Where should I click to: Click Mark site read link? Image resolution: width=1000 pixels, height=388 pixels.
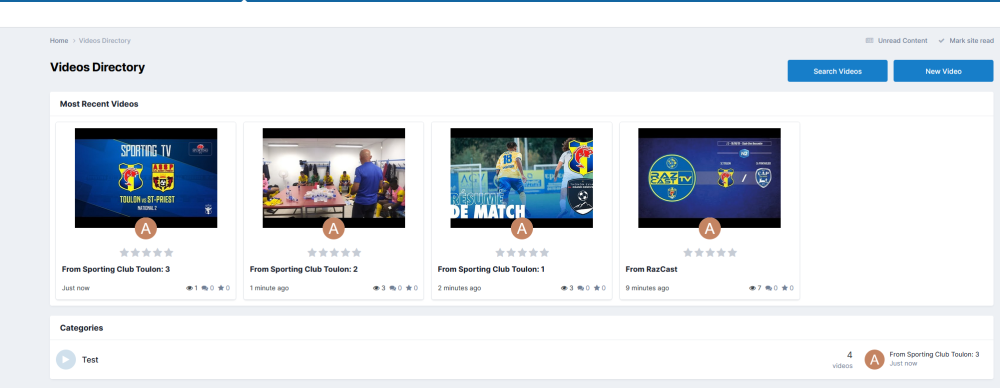(x=971, y=40)
